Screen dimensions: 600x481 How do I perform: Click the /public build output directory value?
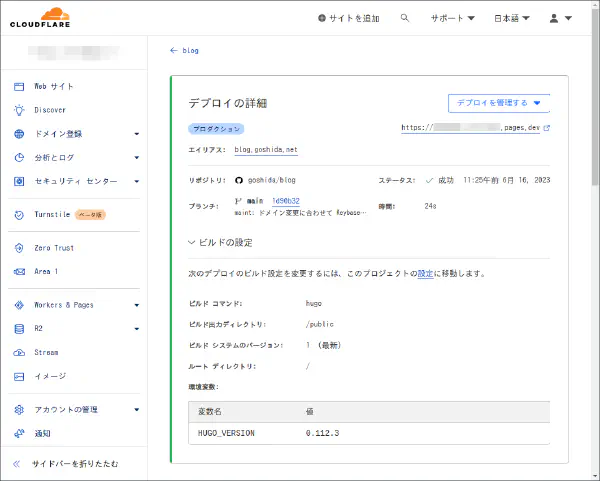320,324
